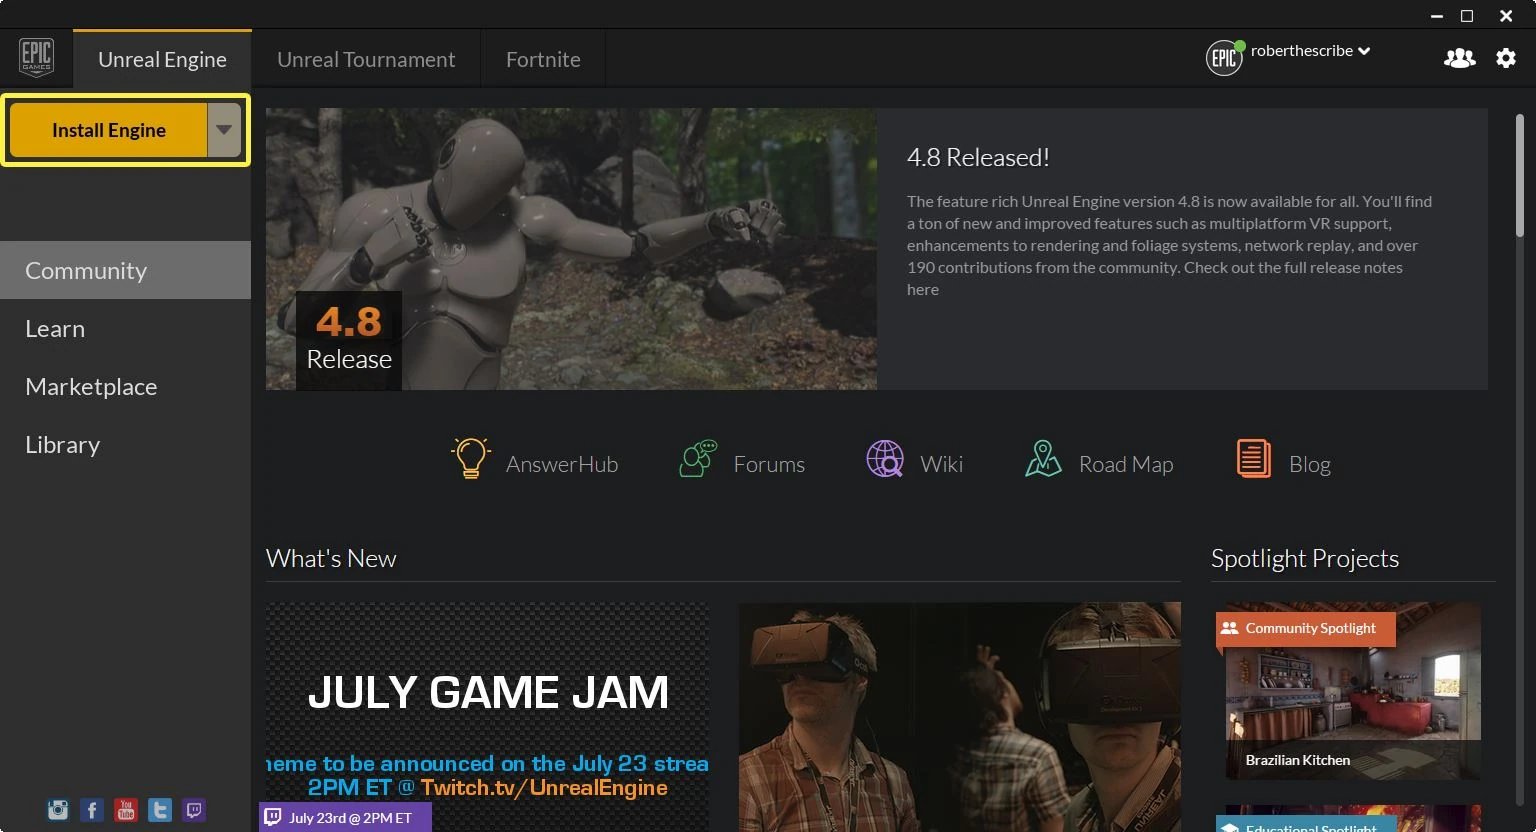Select Library in the sidebar
Viewport: 1536px width, 832px height.
click(125, 444)
